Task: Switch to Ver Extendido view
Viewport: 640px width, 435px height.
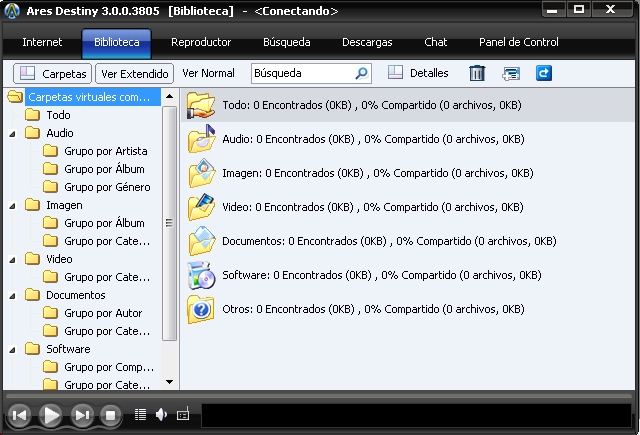Action: pyautogui.click(x=135, y=74)
